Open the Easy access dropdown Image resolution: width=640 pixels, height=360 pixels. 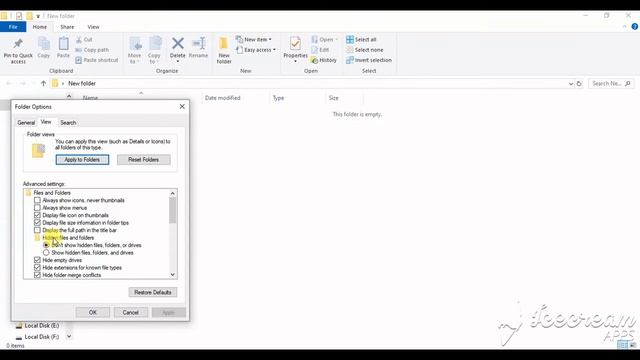(256, 50)
